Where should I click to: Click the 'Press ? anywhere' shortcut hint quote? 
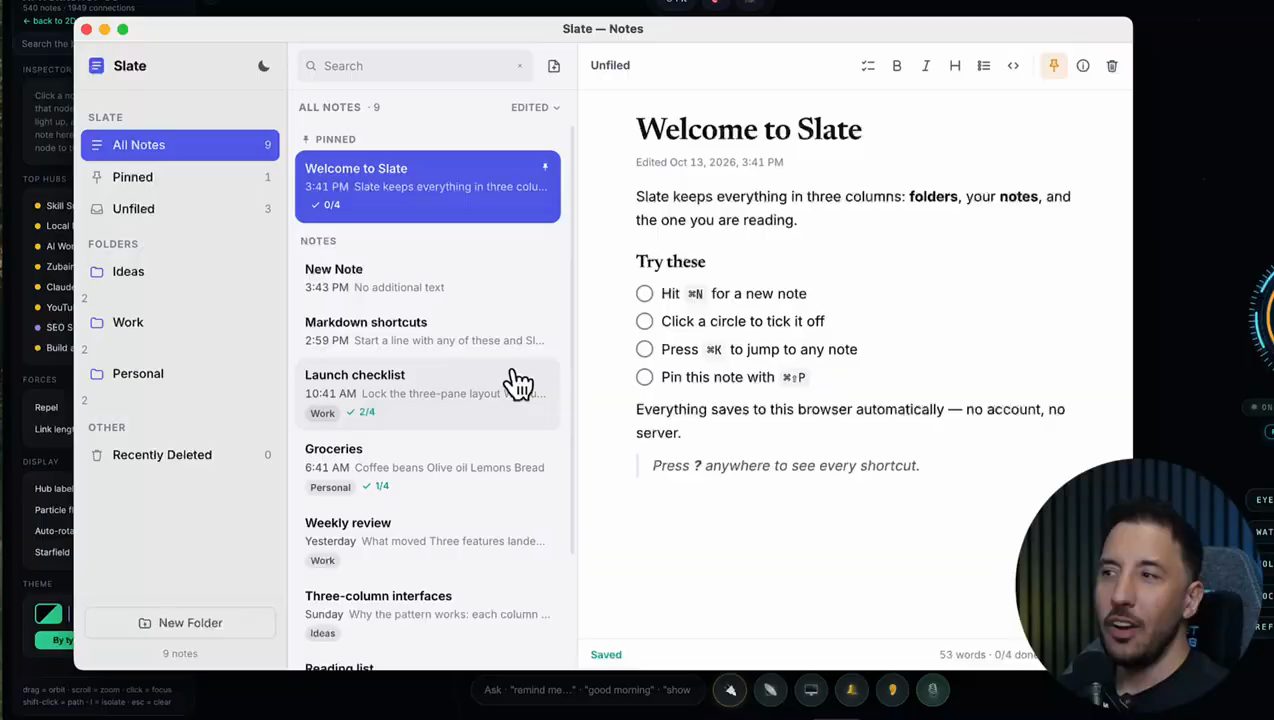[785, 466]
